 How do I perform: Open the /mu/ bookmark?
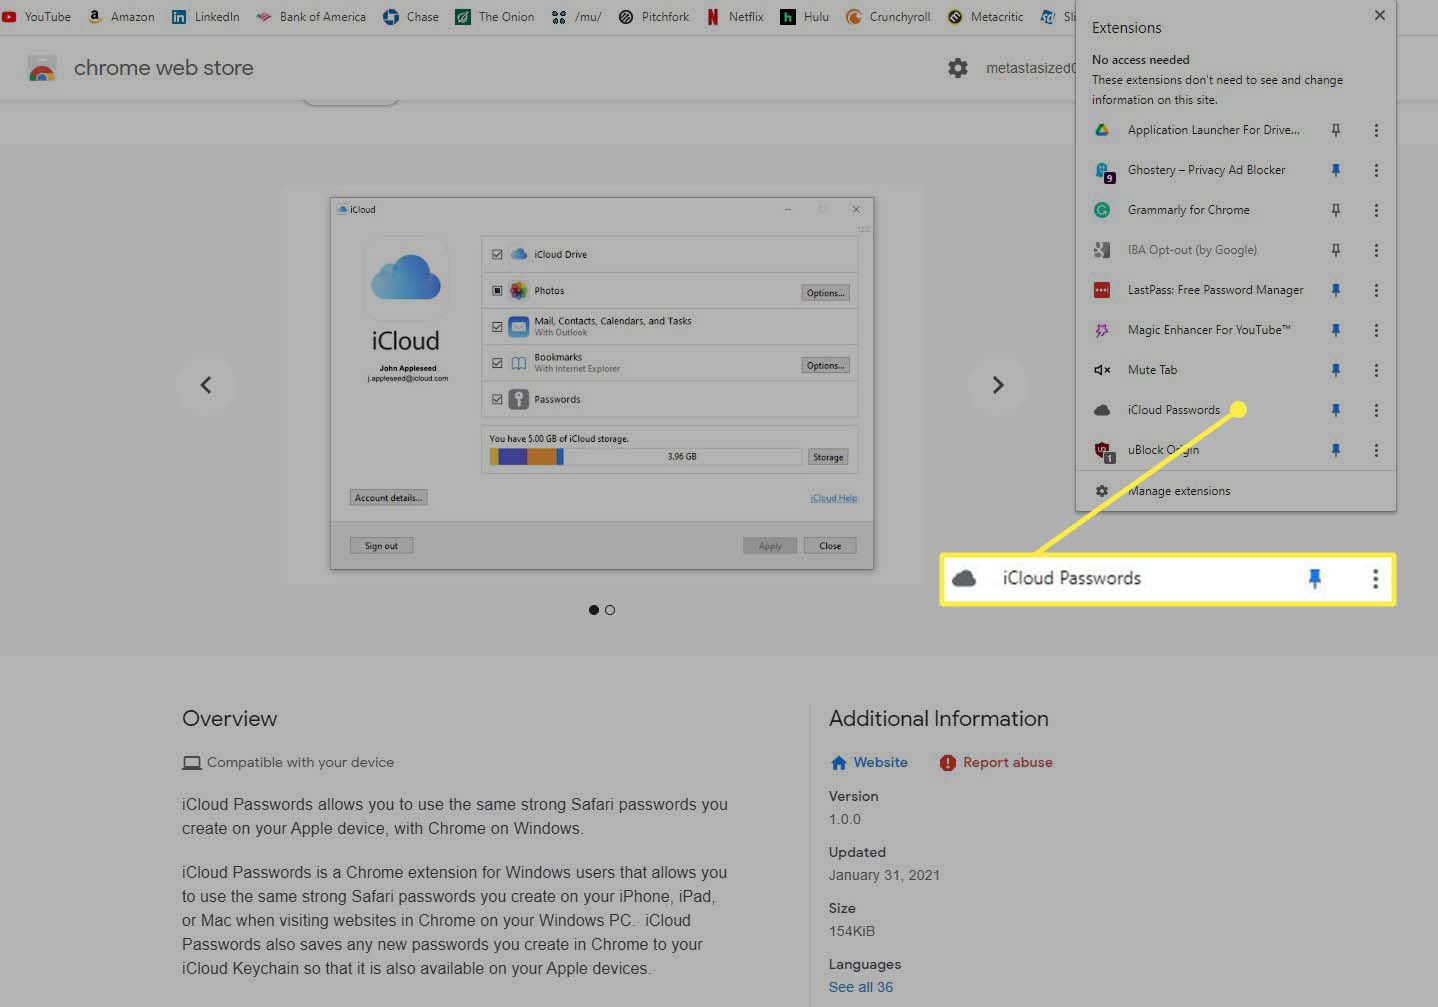click(577, 16)
